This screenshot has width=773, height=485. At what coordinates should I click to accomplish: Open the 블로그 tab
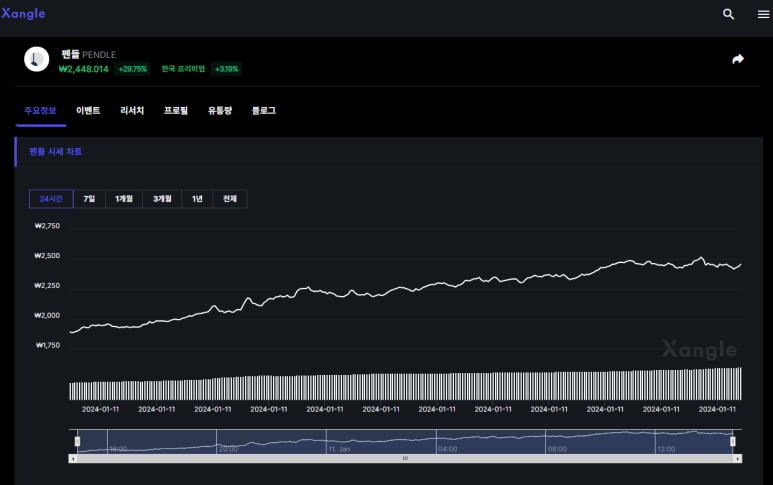[x=264, y=110]
